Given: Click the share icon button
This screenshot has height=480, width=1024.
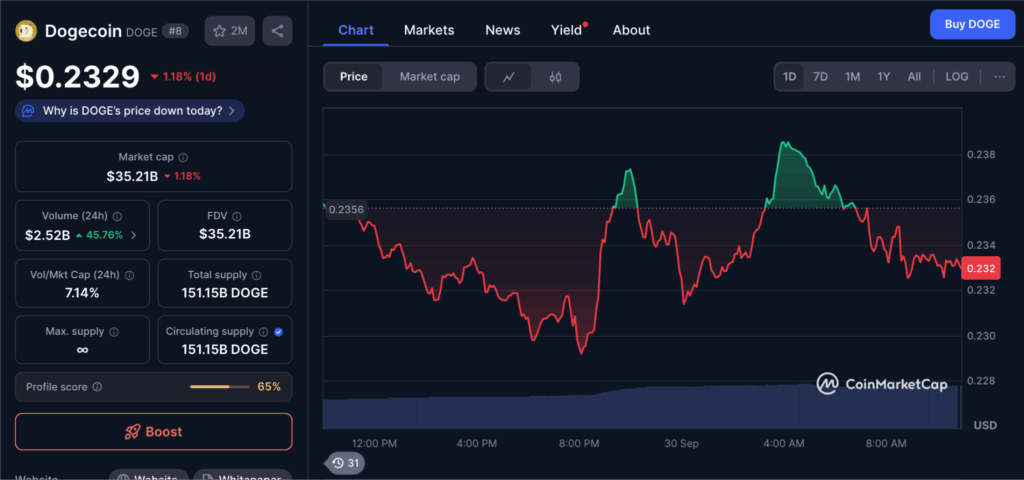Looking at the screenshot, I should click(277, 31).
